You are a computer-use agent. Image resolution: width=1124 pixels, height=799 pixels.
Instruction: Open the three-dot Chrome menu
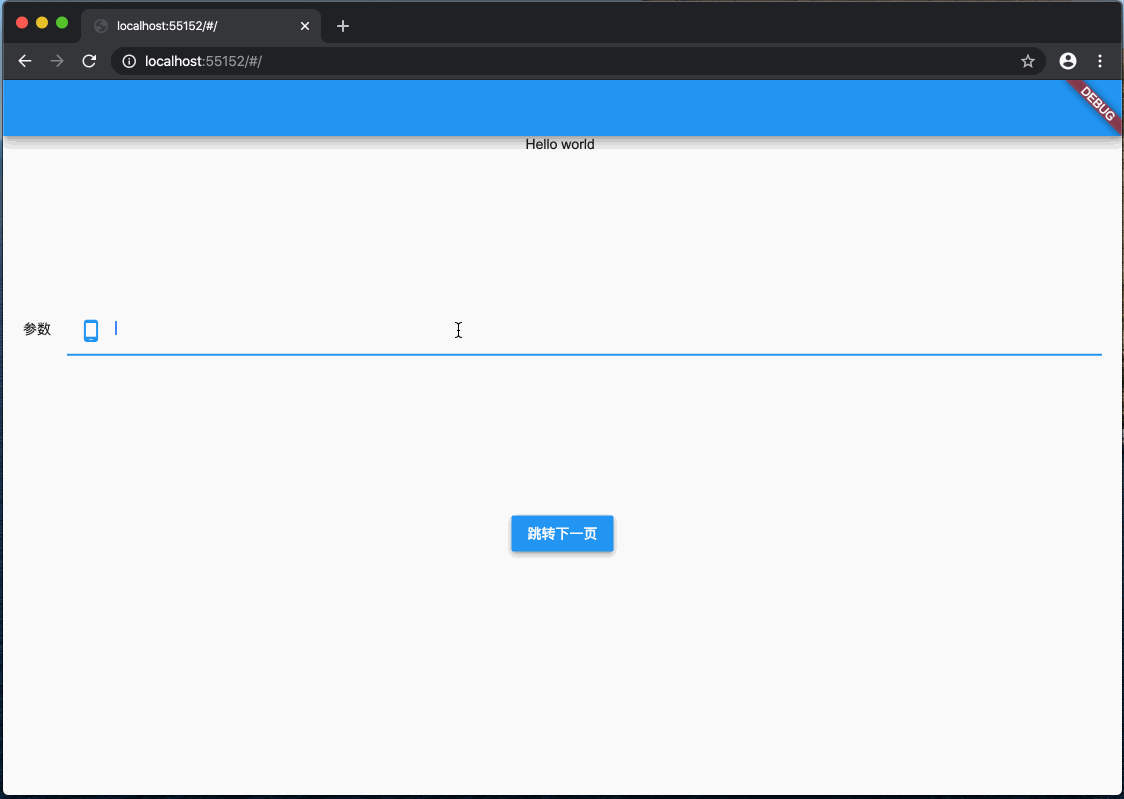point(1101,61)
